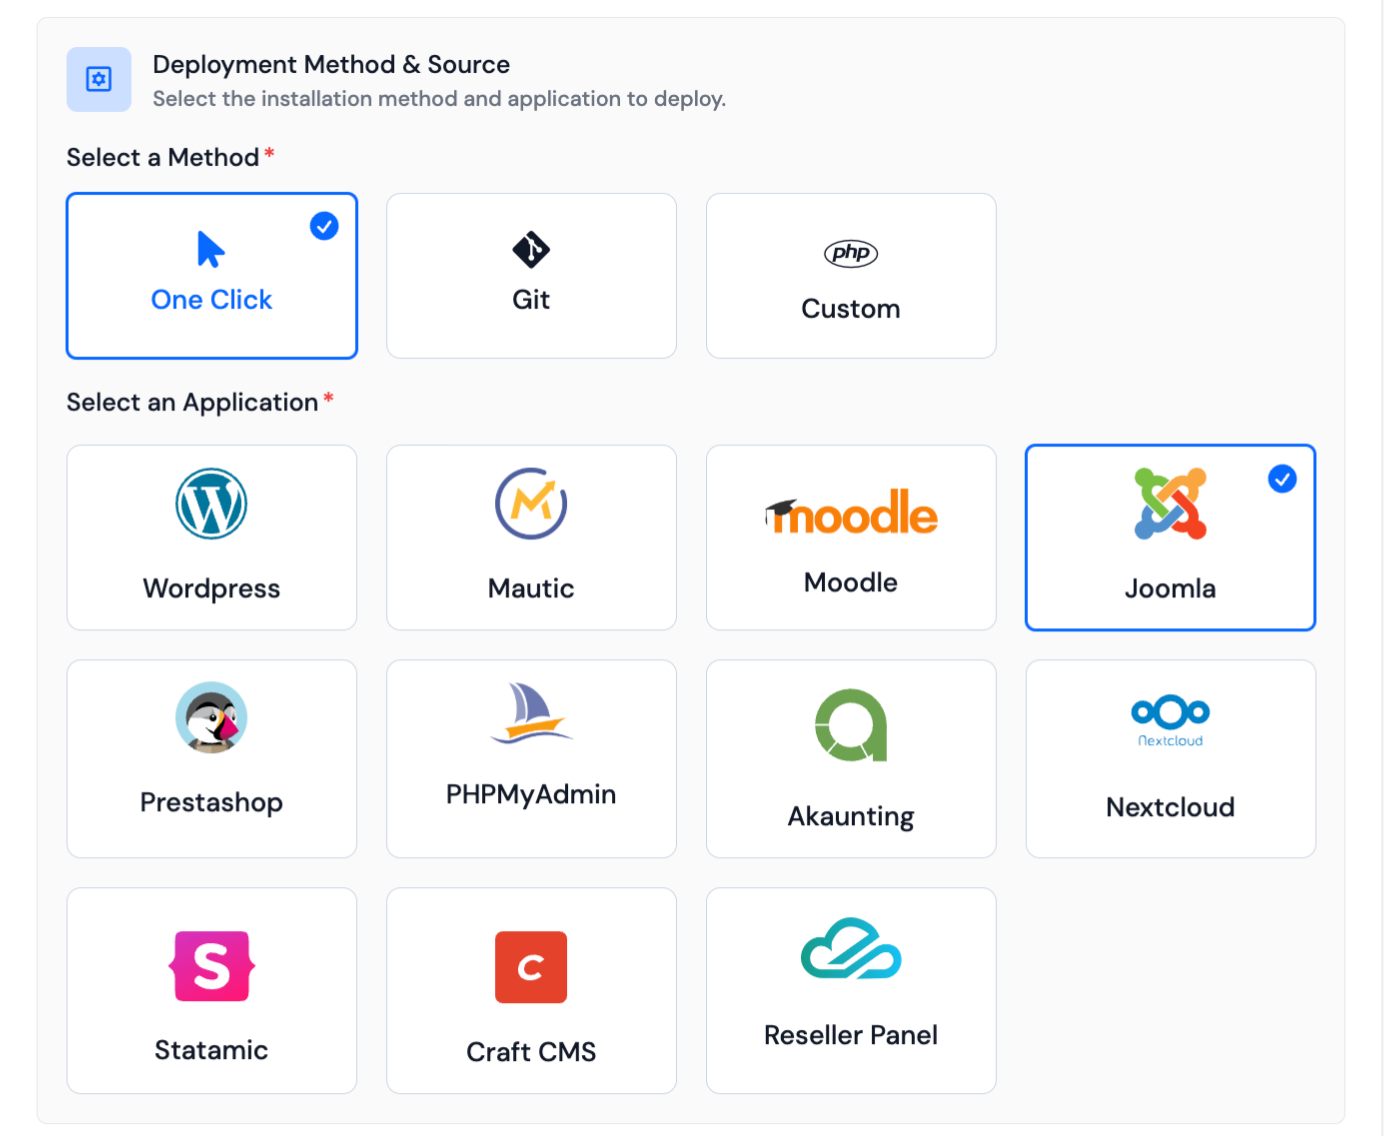
Task: Click the checkmark badge on One Click
Action: [x=323, y=226]
